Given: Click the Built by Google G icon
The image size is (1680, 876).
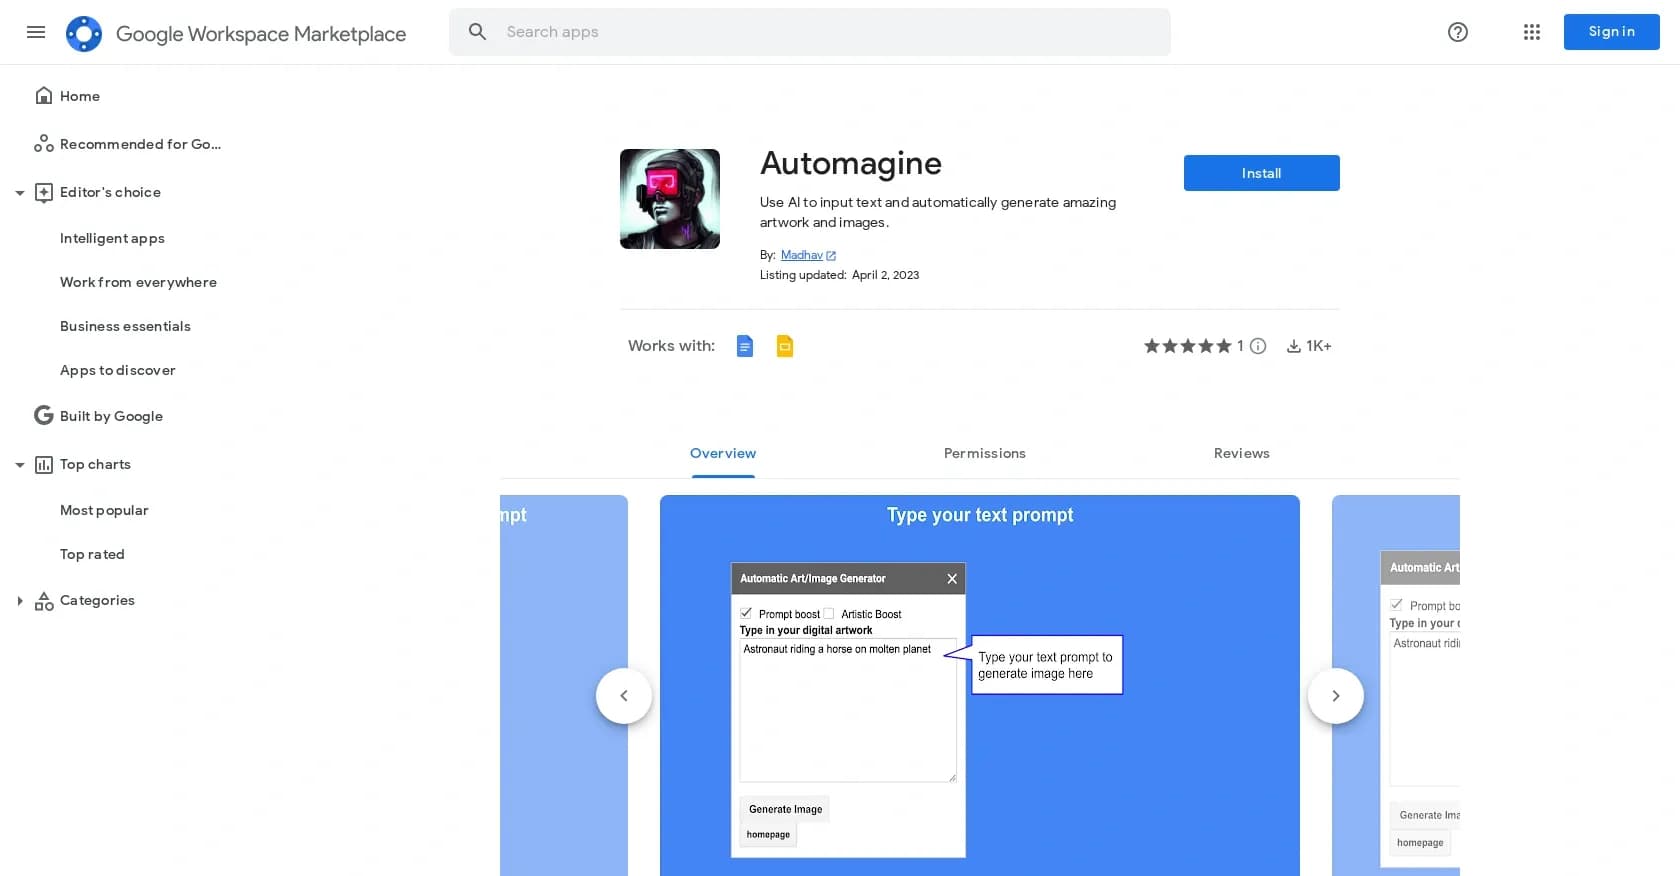Looking at the screenshot, I should click(x=44, y=415).
